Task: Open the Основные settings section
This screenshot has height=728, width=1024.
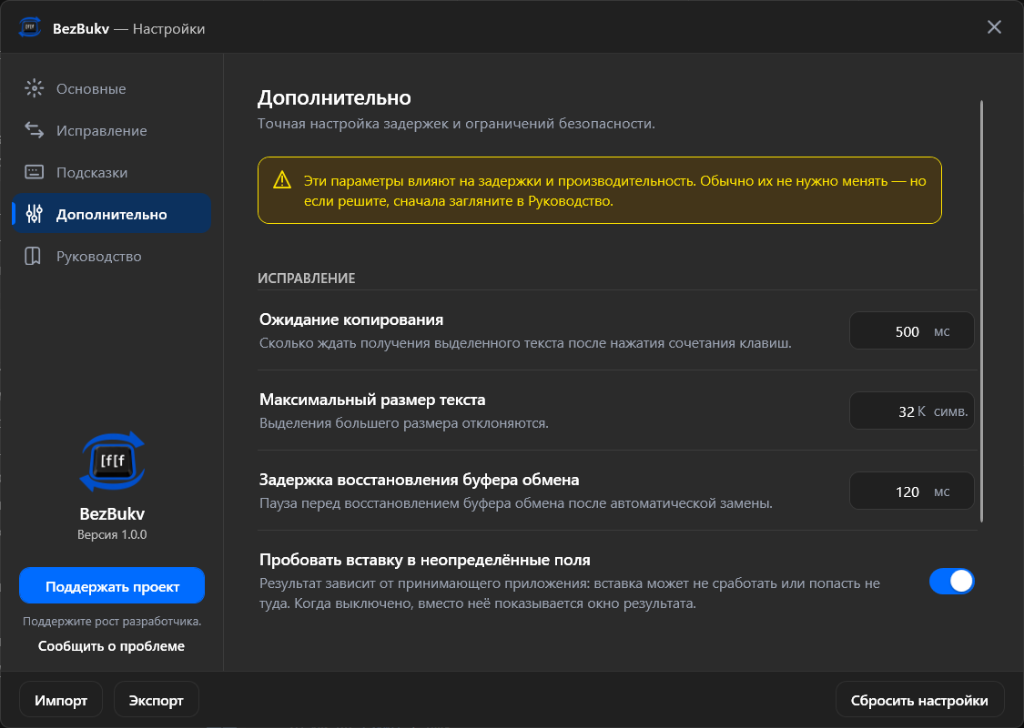Action: [x=112, y=88]
